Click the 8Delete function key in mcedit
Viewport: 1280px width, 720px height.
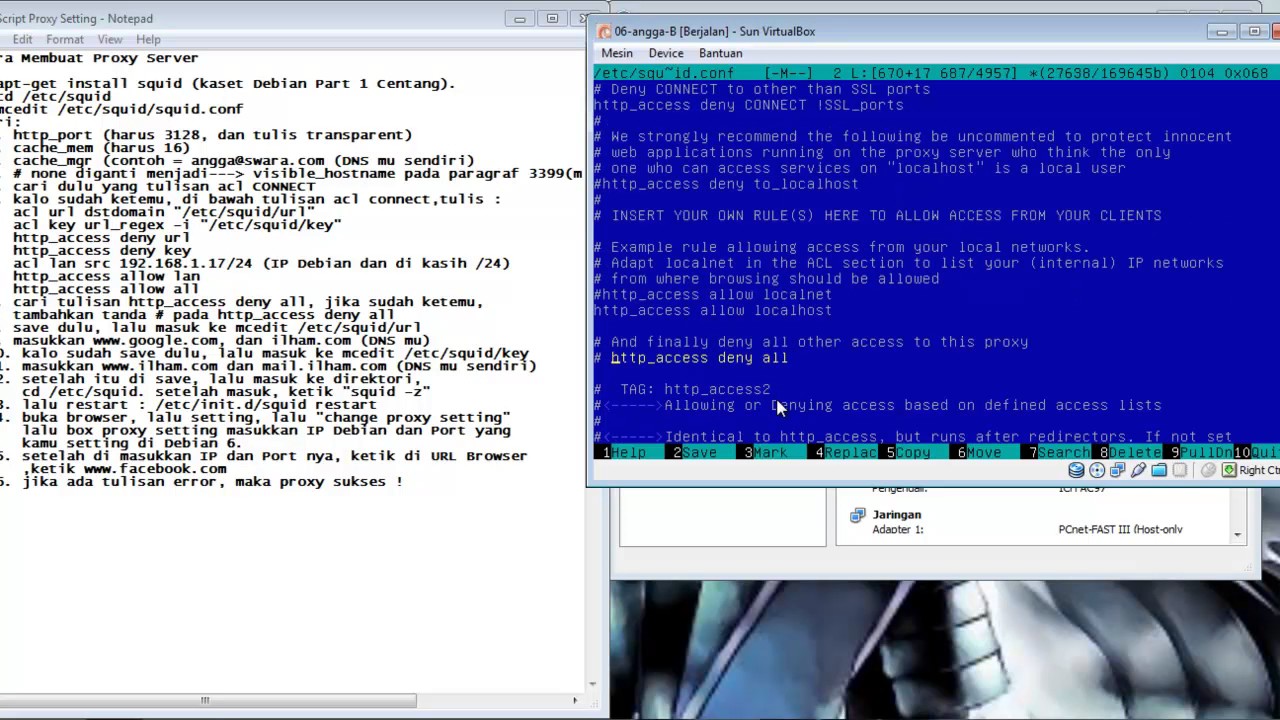pos(1130,453)
